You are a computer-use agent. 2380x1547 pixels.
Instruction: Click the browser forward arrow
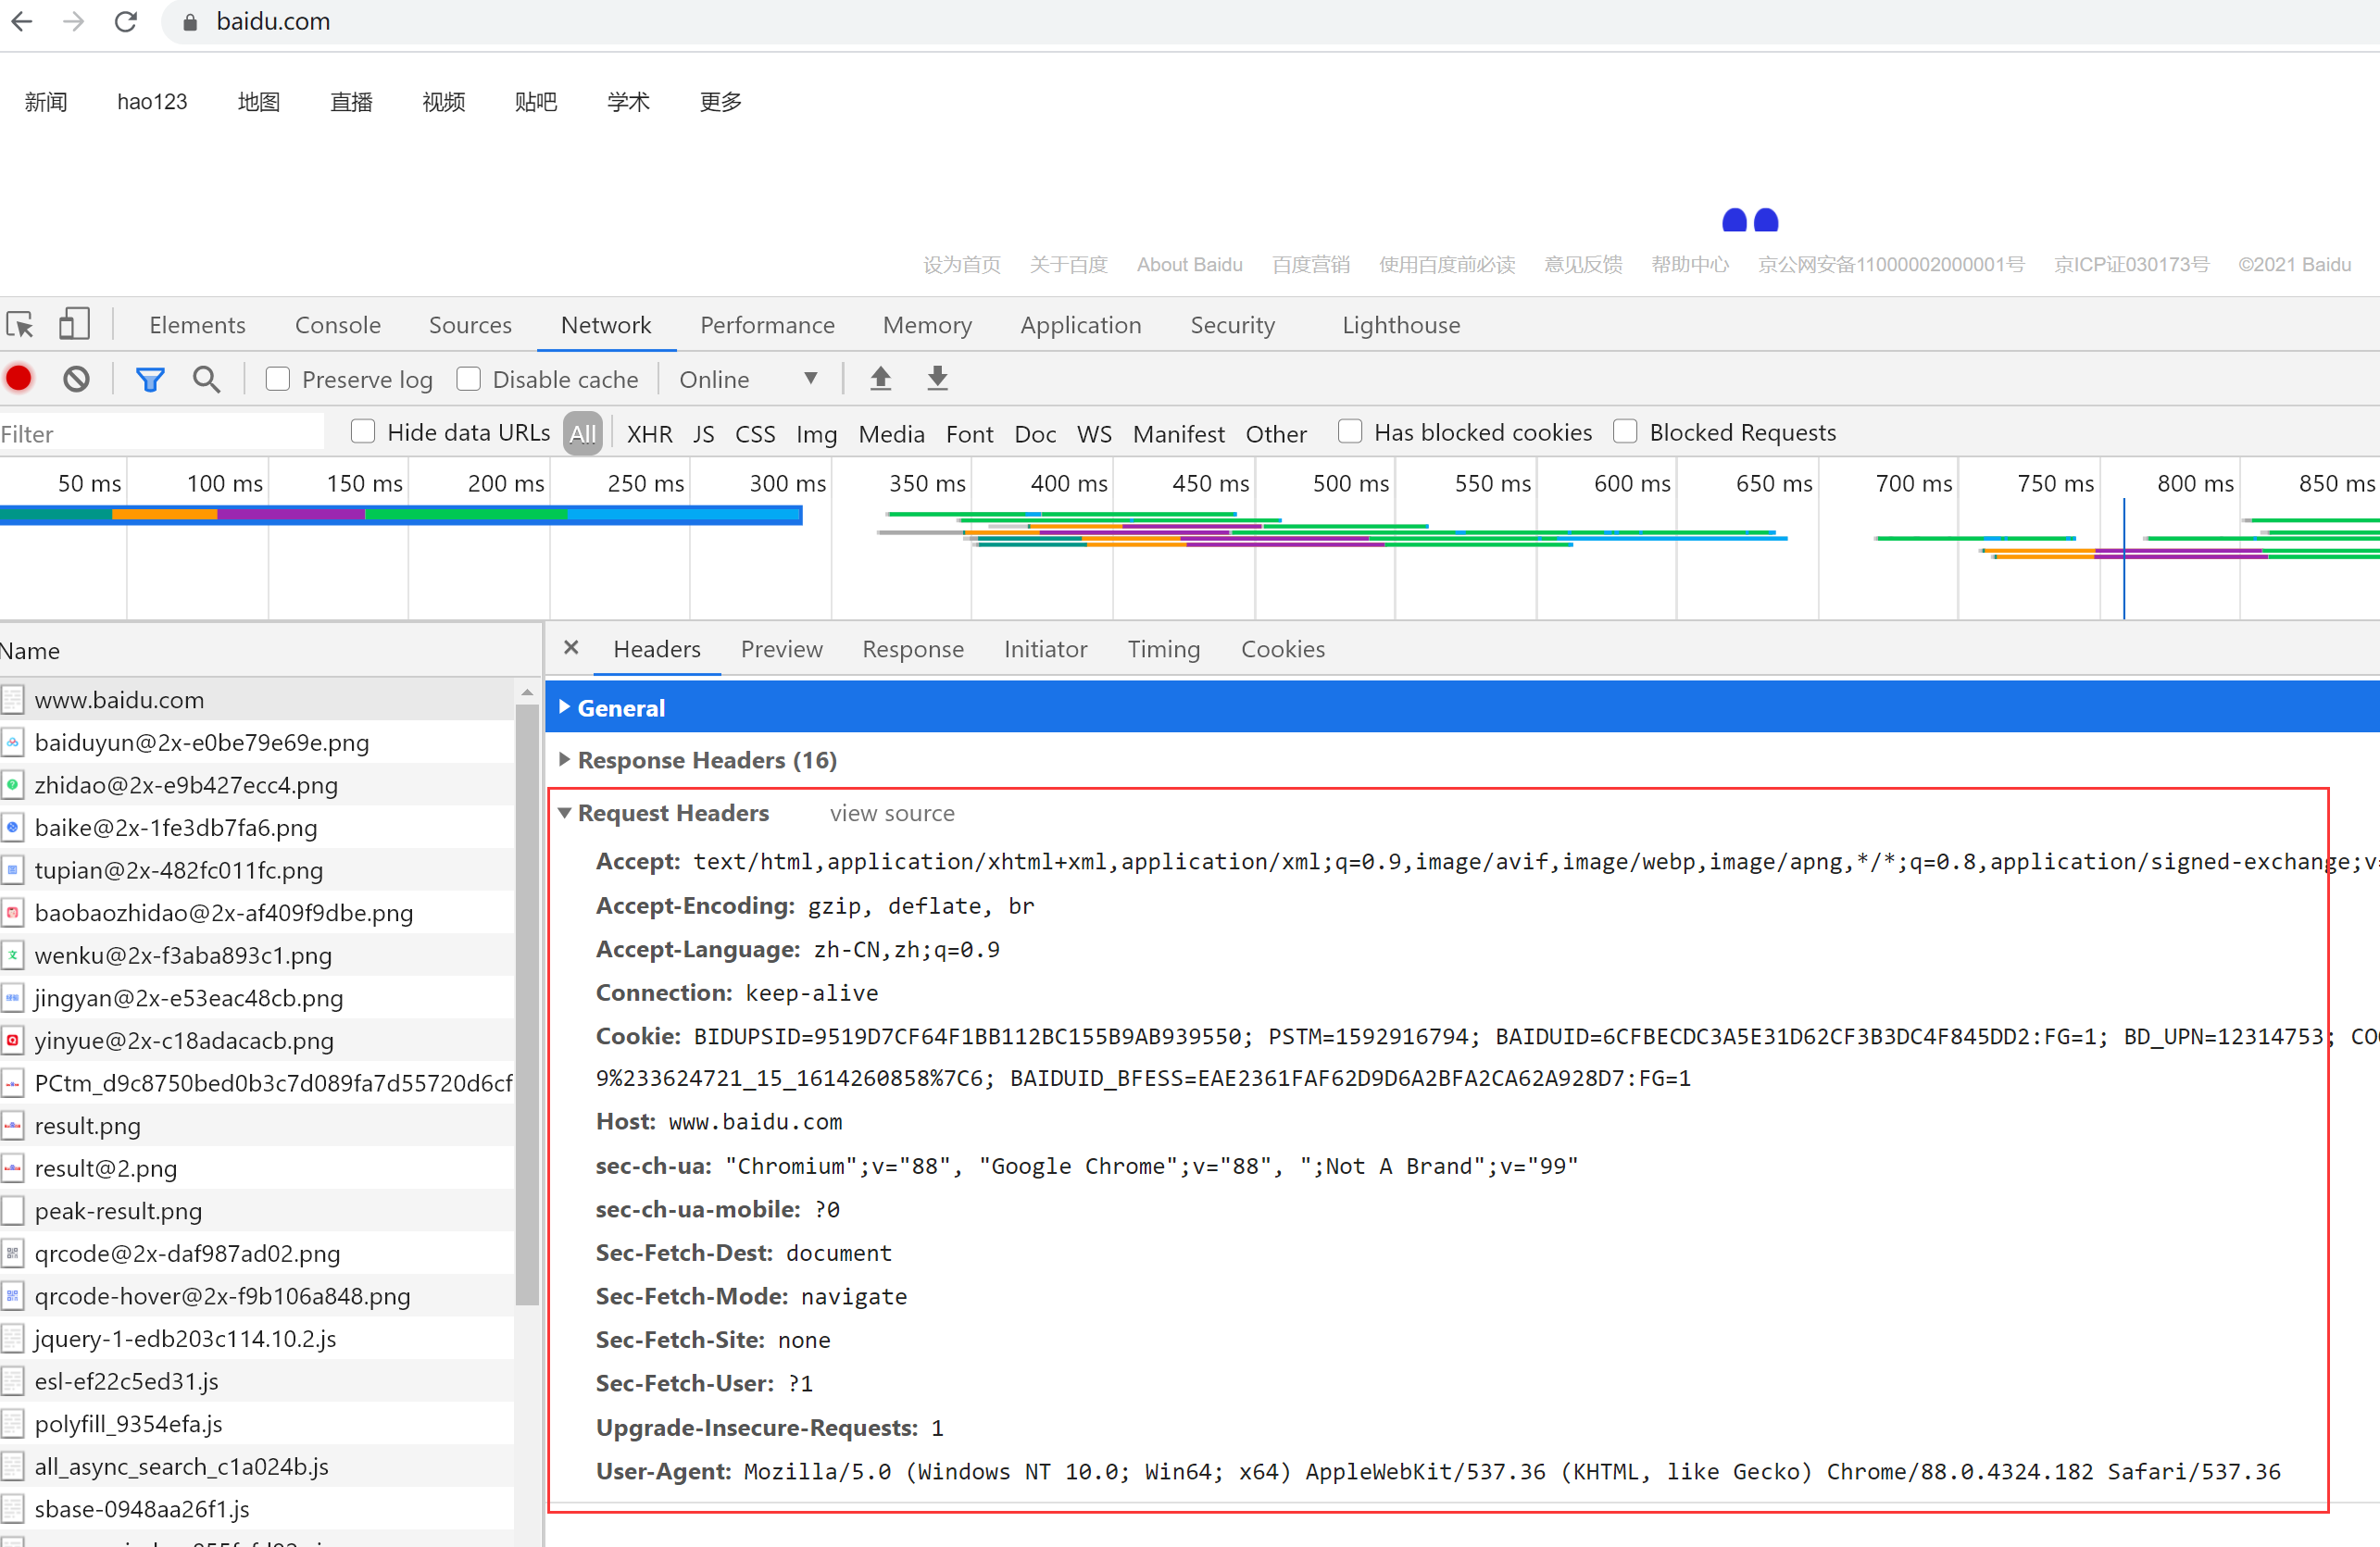[74, 21]
